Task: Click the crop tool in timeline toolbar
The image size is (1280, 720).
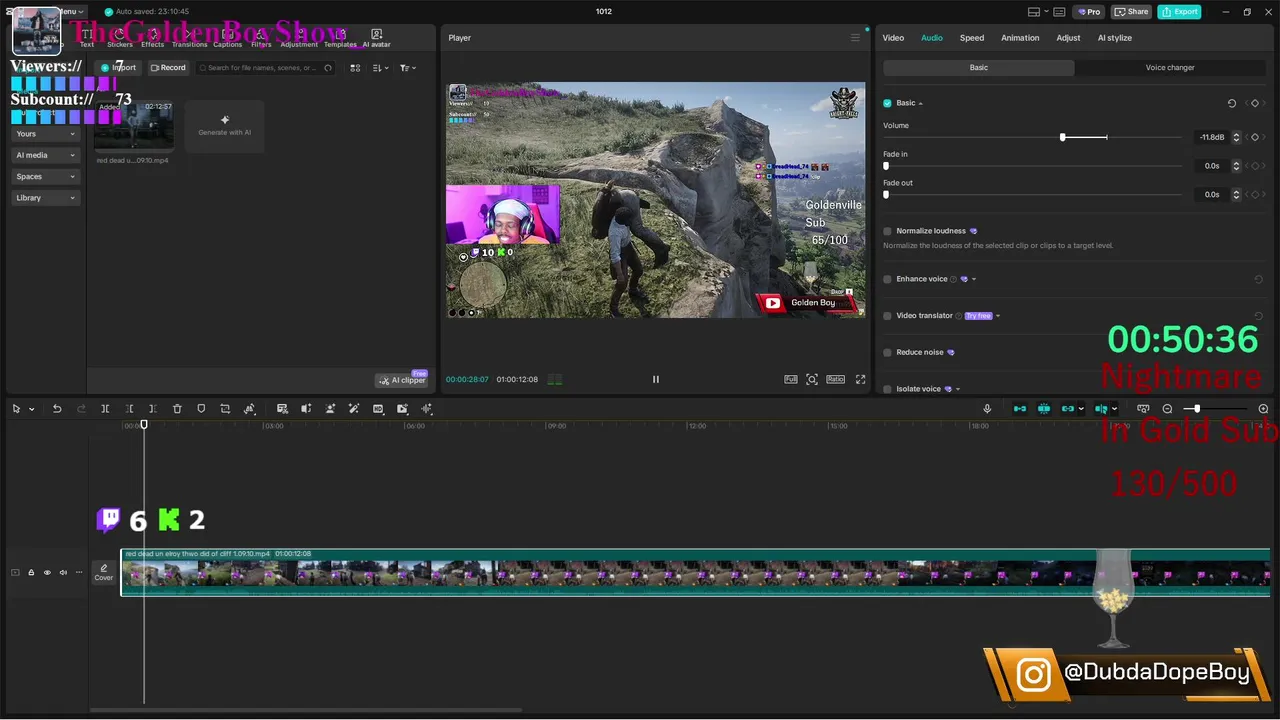Action: (x=225, y=409)
